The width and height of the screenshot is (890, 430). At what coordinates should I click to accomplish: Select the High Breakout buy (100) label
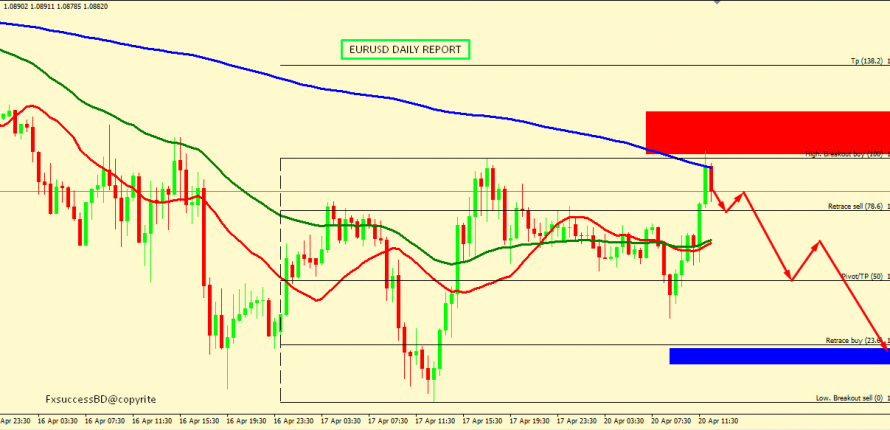pyautogui.click(x=845, y=154)
